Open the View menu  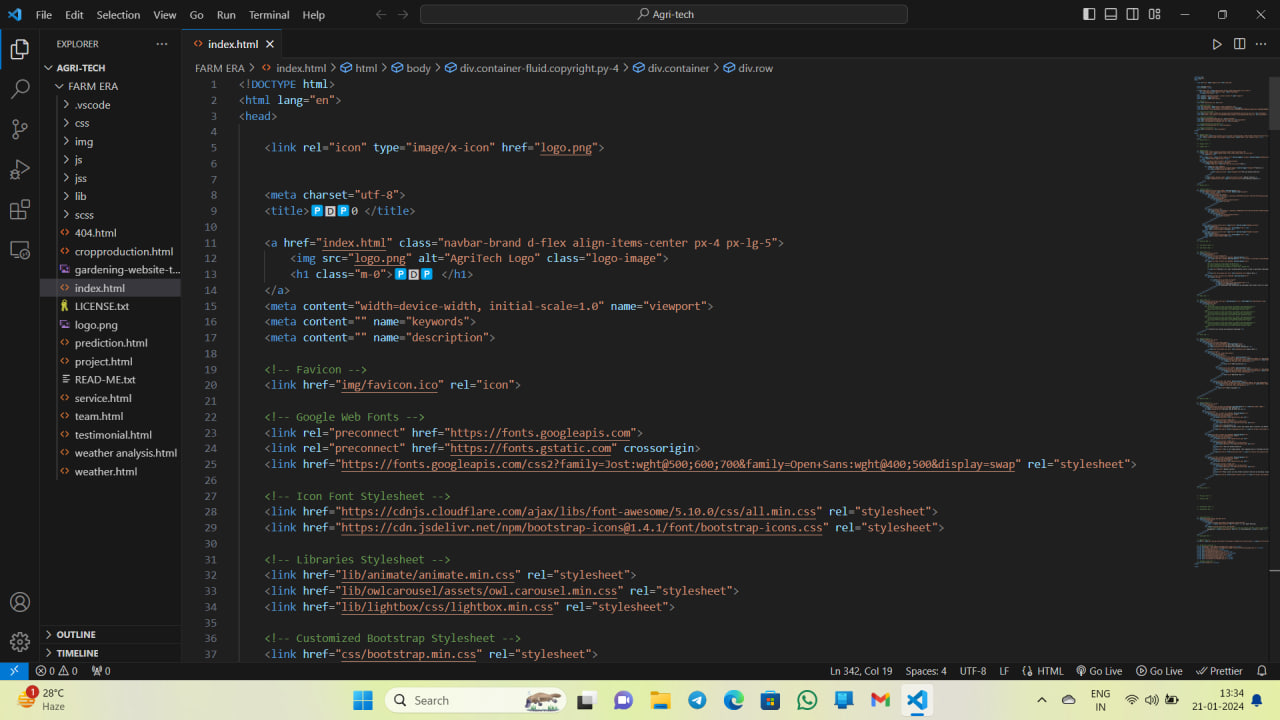(165, 15)
